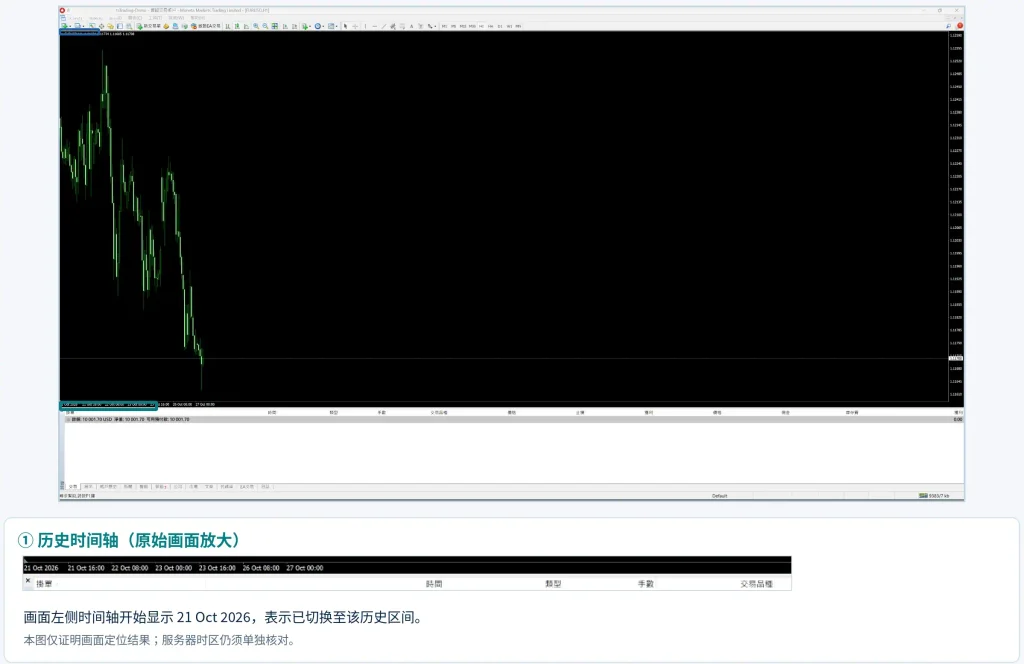This screenshot has width=1024, height=664.
Task: Switch to H4 timeframe
Action: (x=490, y=26)
